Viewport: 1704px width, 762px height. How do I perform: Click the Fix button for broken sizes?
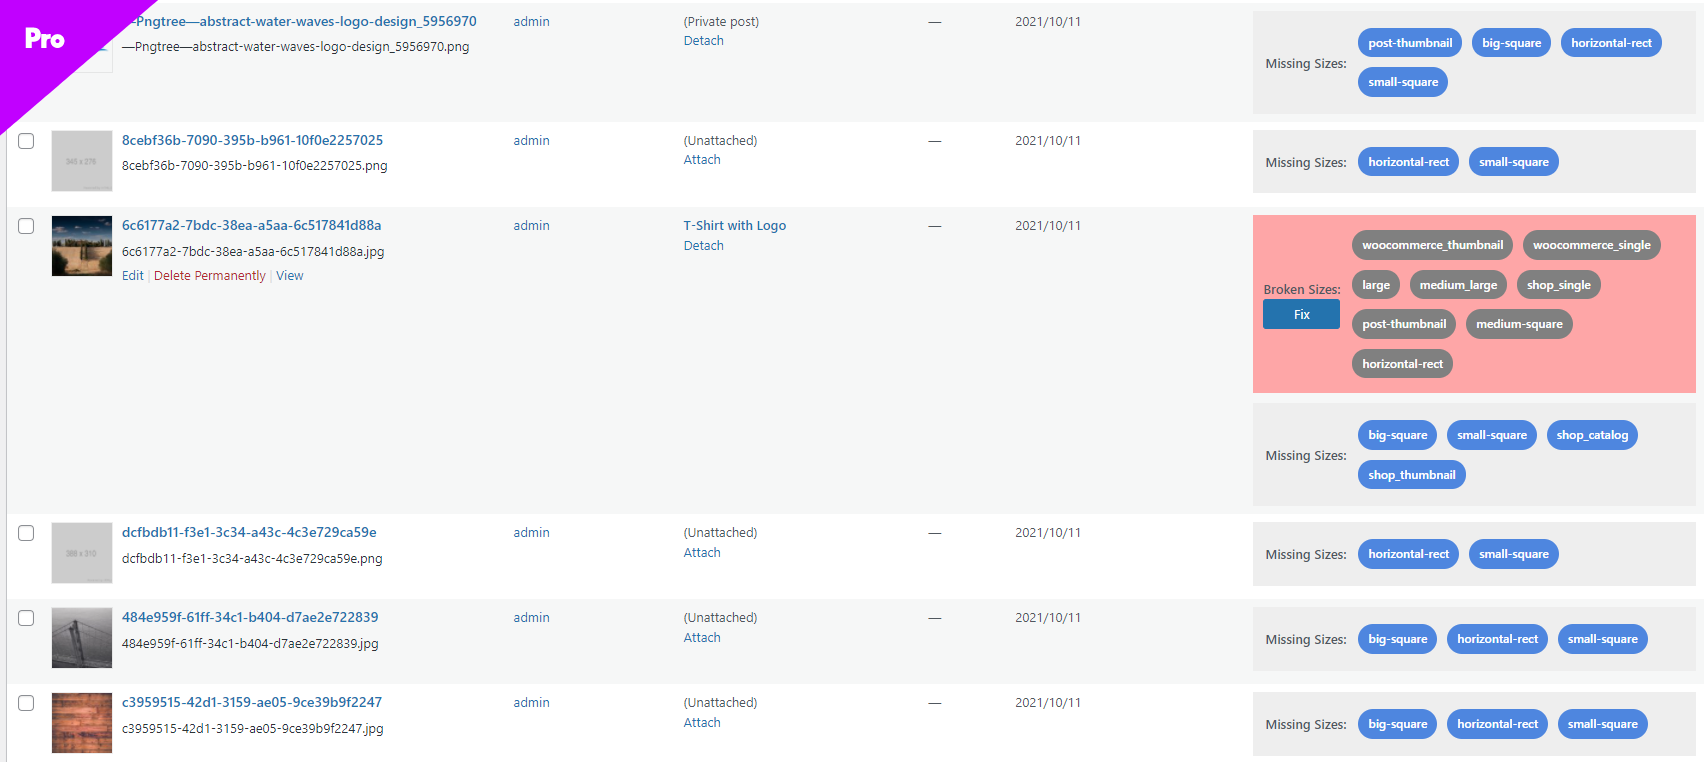tap(1301, 314)
